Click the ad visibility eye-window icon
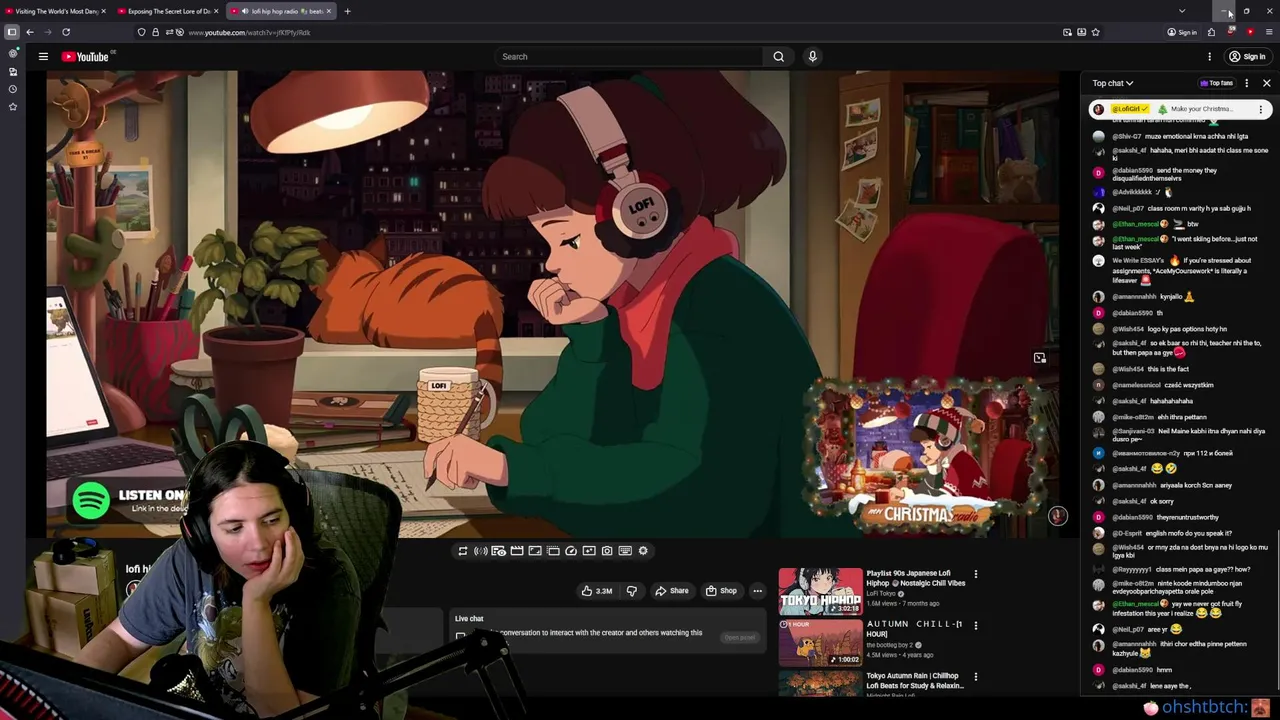1280x720 pixels. pyautogui.click(x=499, y=551)
